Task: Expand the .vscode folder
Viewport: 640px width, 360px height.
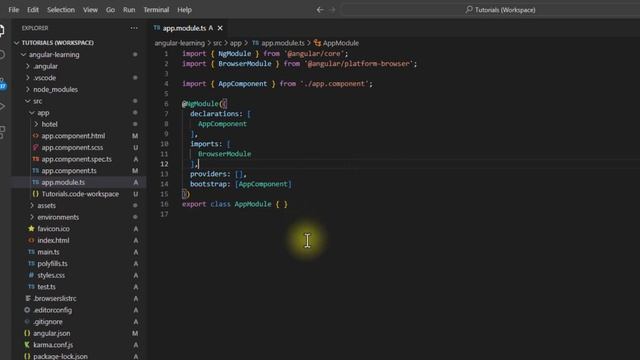Action: [x=44, y=78]
